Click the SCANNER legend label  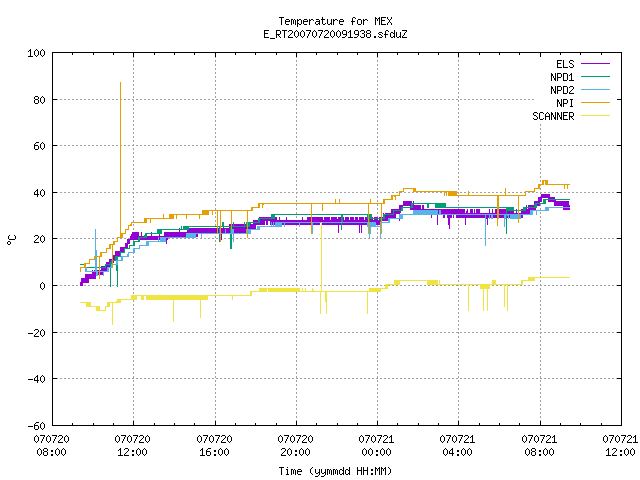(553, 116)
